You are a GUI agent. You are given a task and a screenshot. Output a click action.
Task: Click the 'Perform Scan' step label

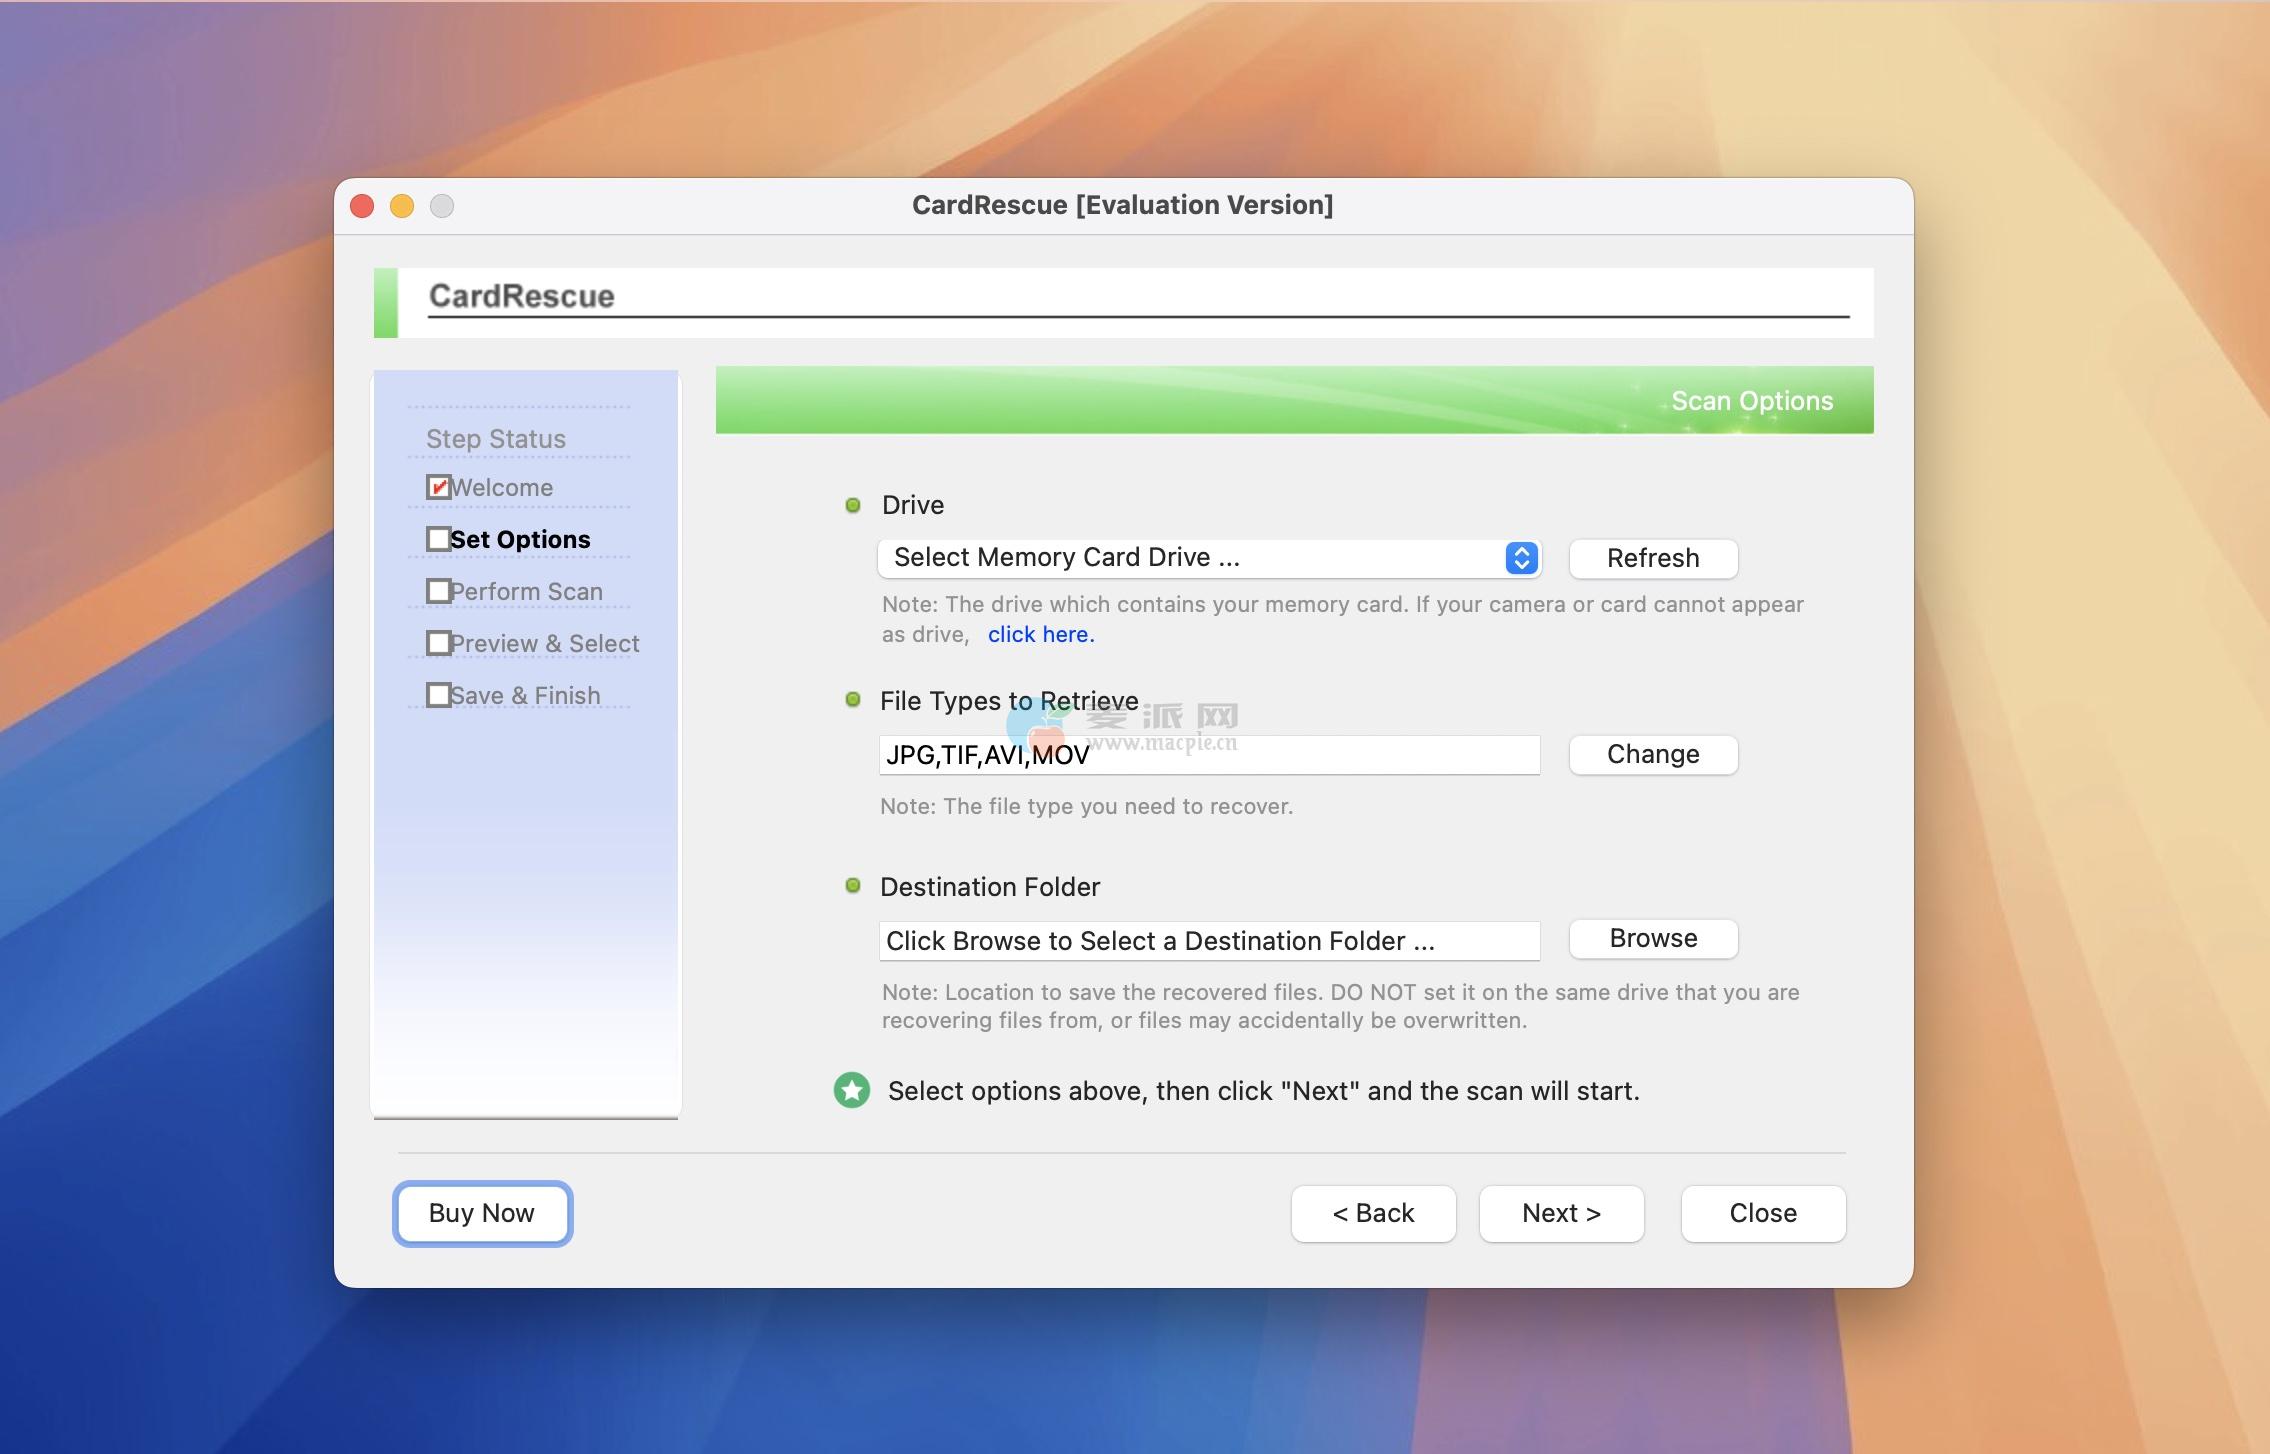tap(527, 592)
